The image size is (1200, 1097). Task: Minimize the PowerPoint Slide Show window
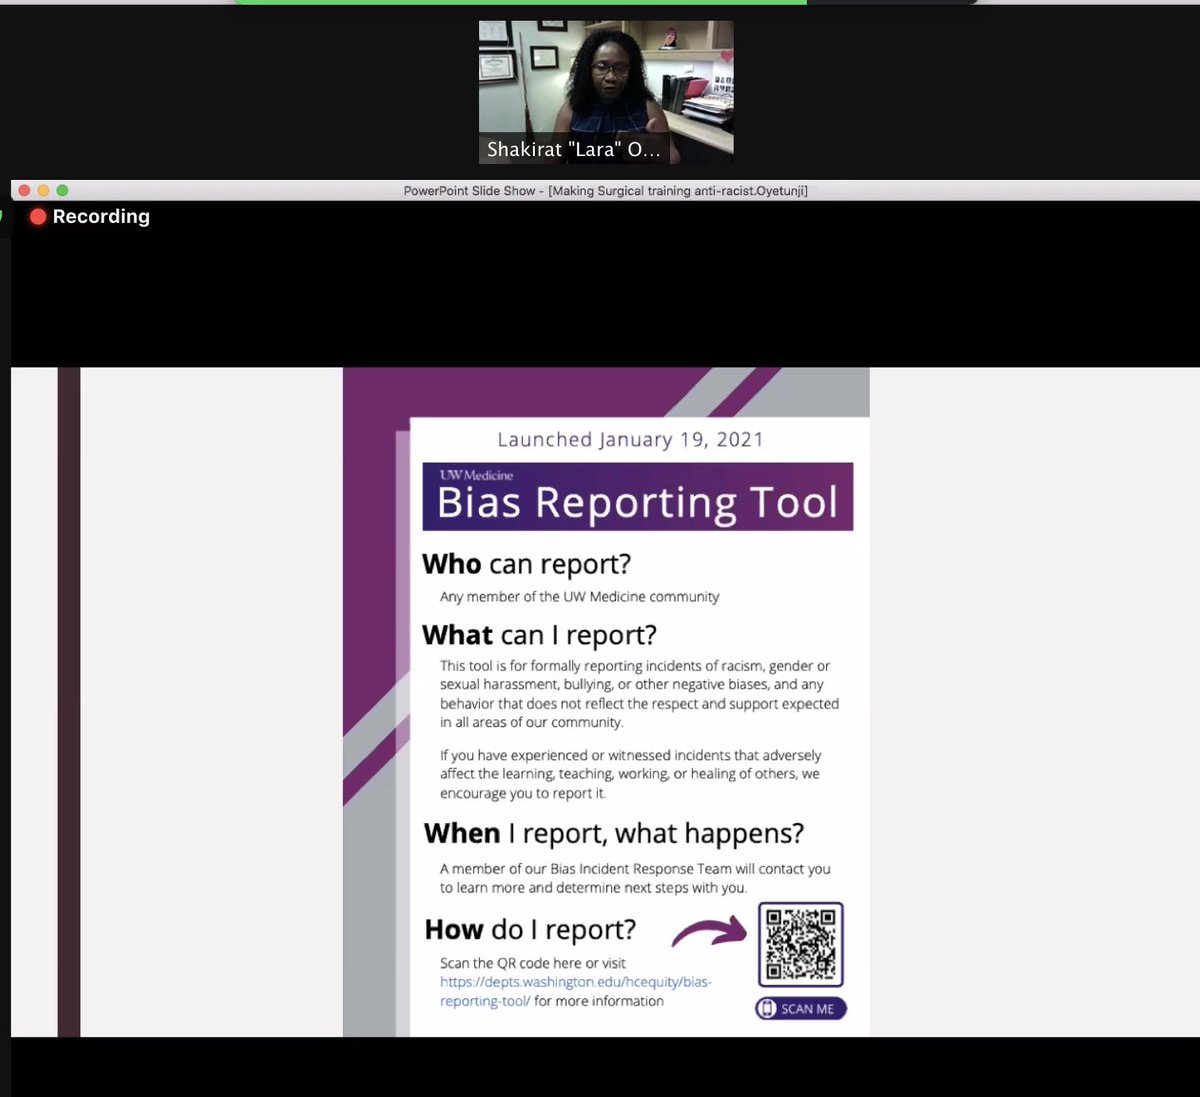point(43,190)
